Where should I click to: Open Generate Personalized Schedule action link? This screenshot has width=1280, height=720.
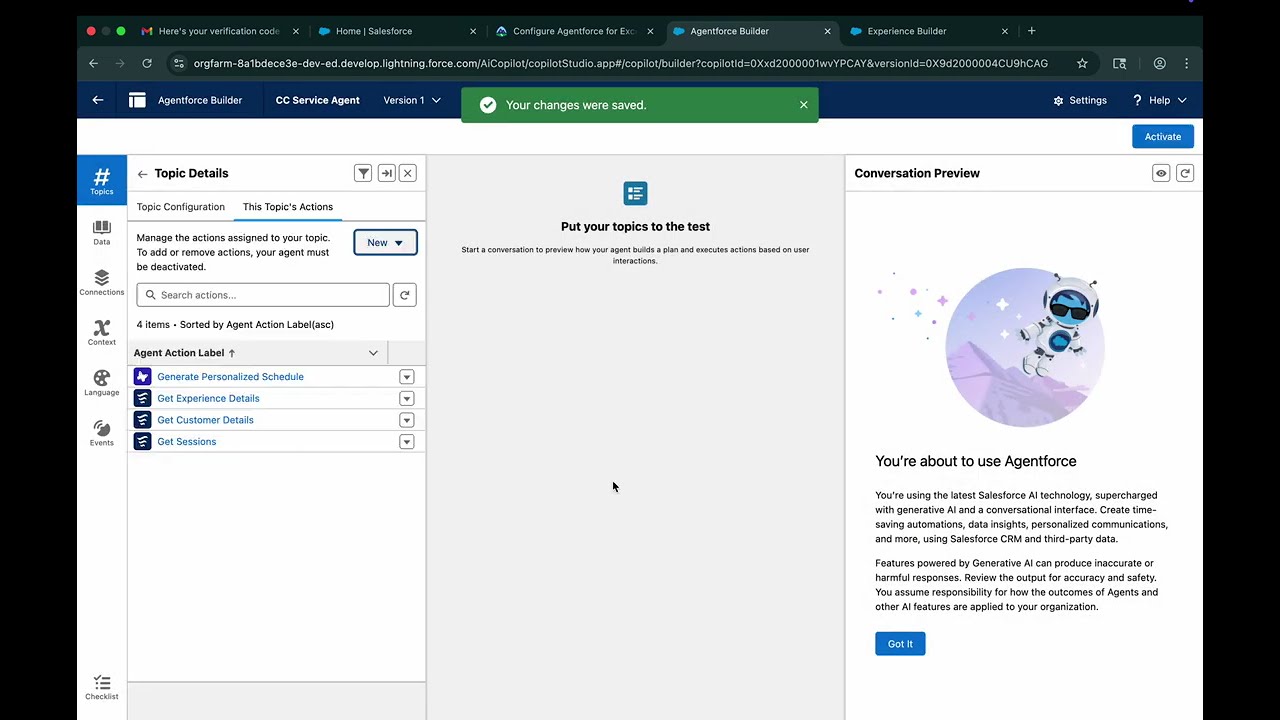pyautogui.click(x=230, y=377)
